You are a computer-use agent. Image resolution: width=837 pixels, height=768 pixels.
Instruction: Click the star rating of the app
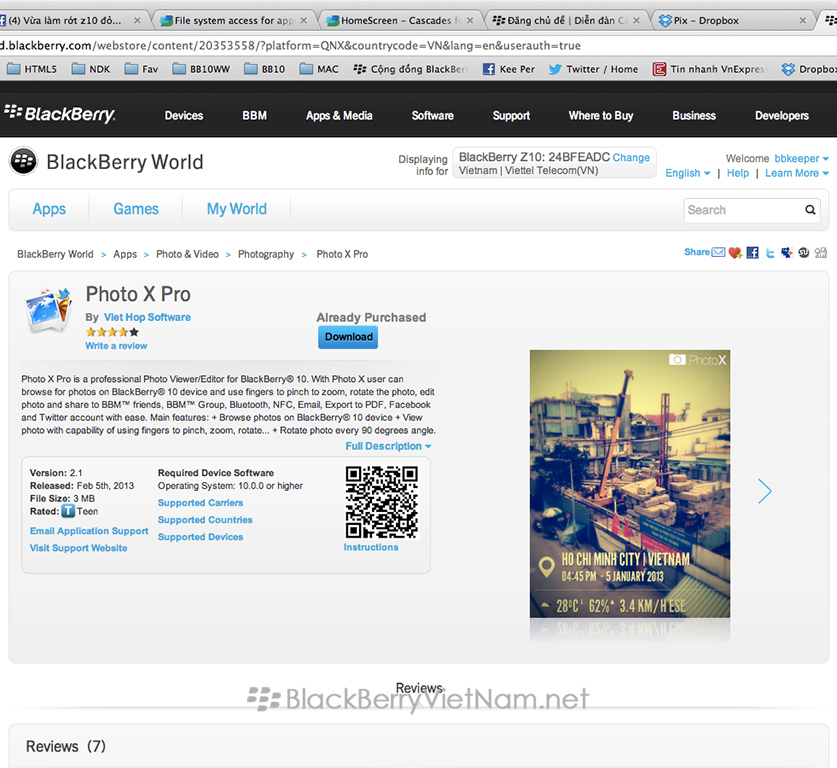tap(112, 332)
